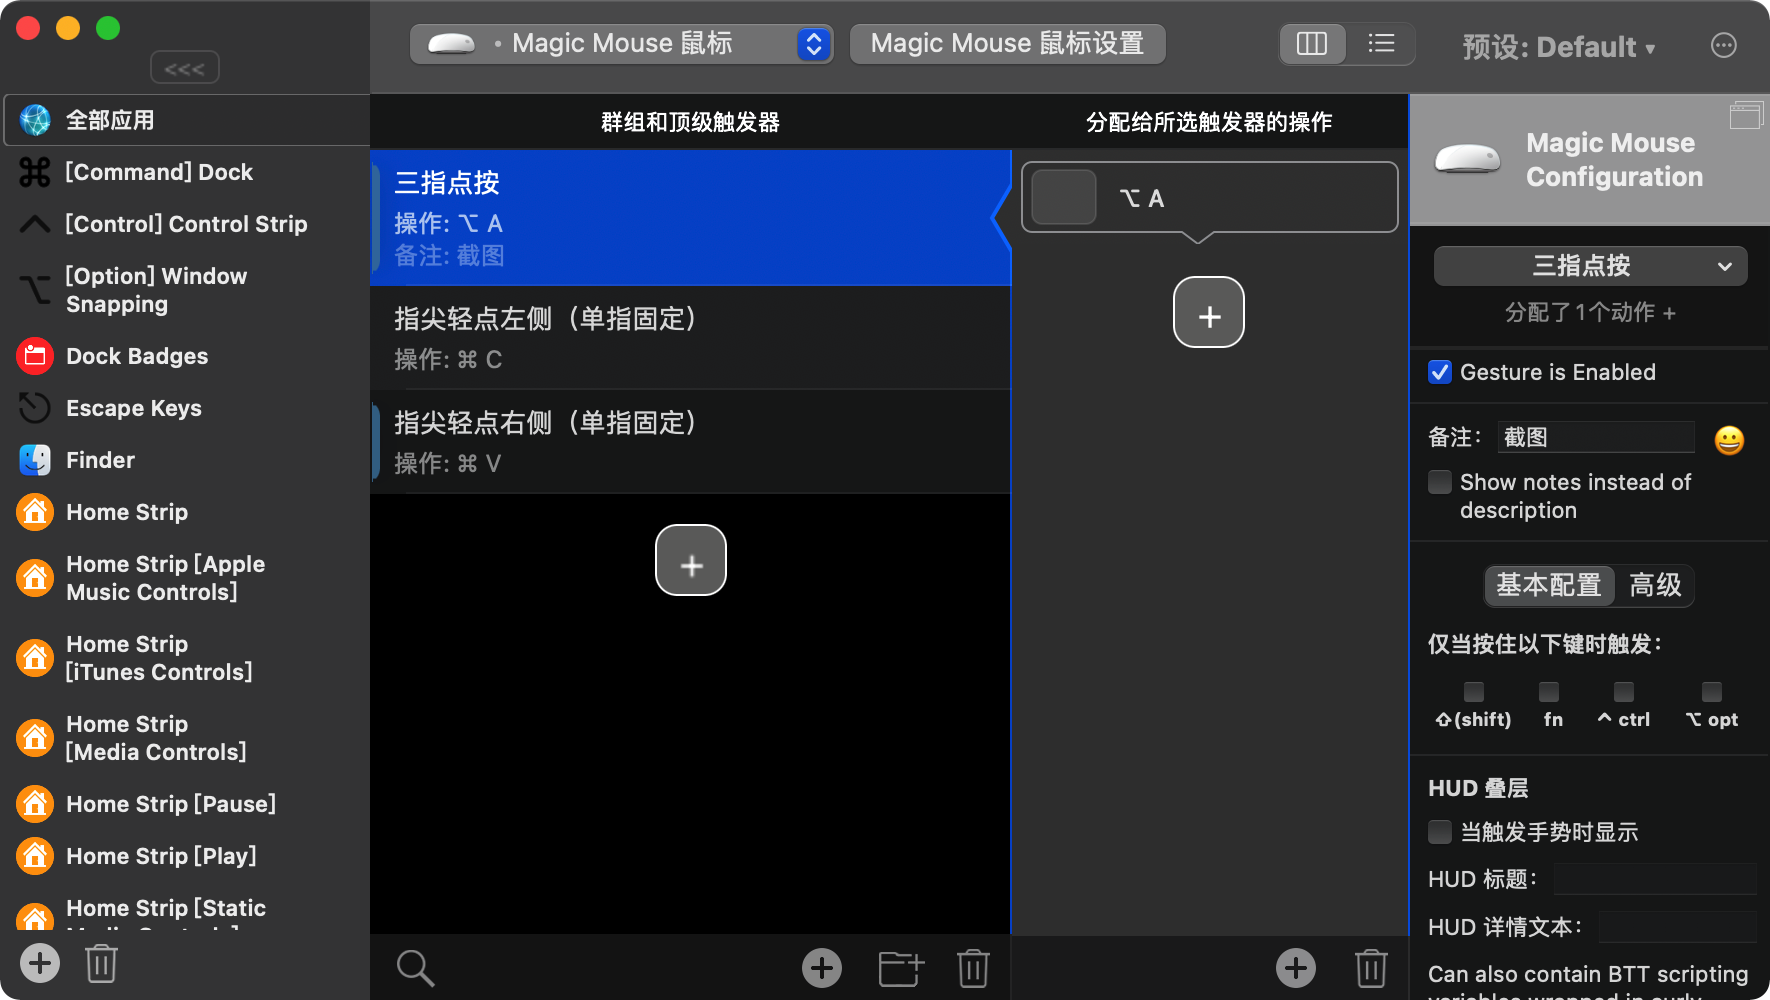The image size is (1770, 1000).
Task: Toggle the fn modifier checkbox
Action: point(1549,692)
